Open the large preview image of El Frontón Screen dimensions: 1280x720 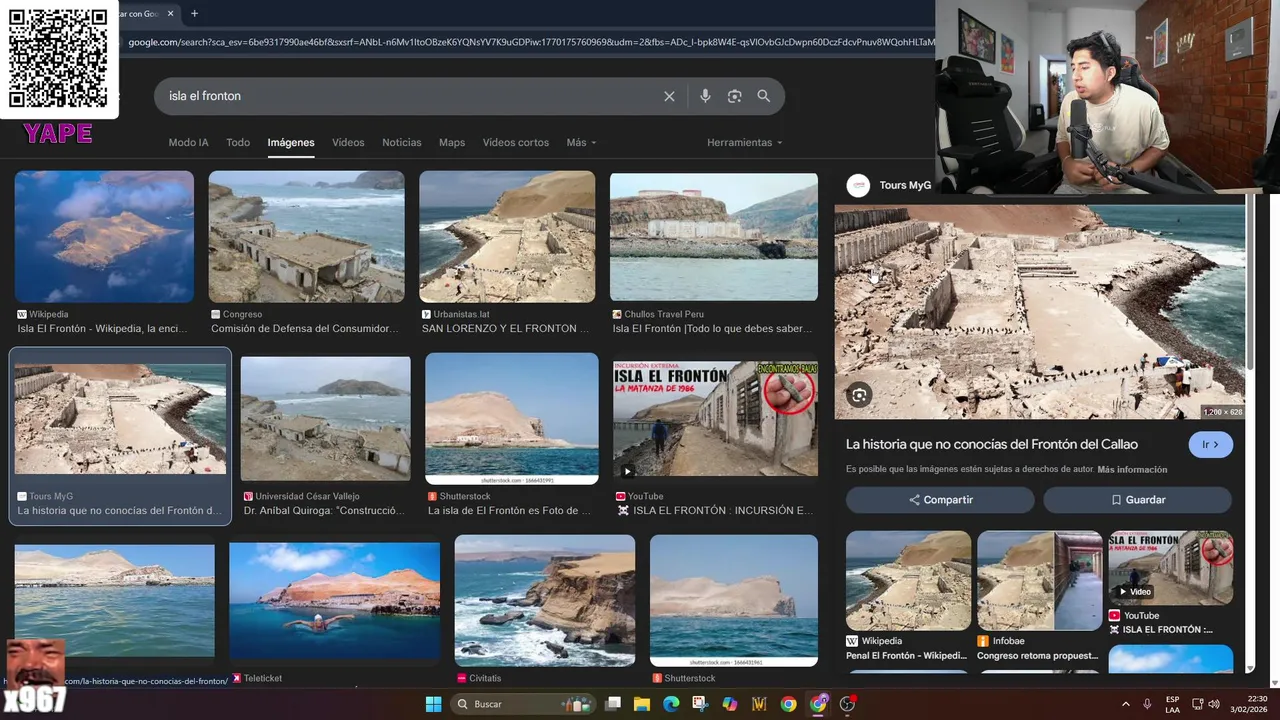coord(1040,312)
